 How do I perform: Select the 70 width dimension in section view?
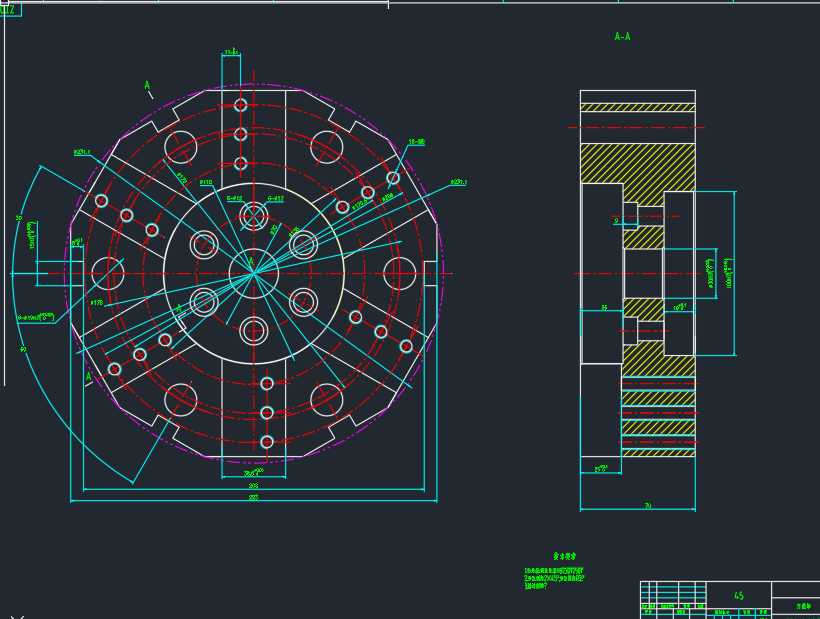[648, 506]
